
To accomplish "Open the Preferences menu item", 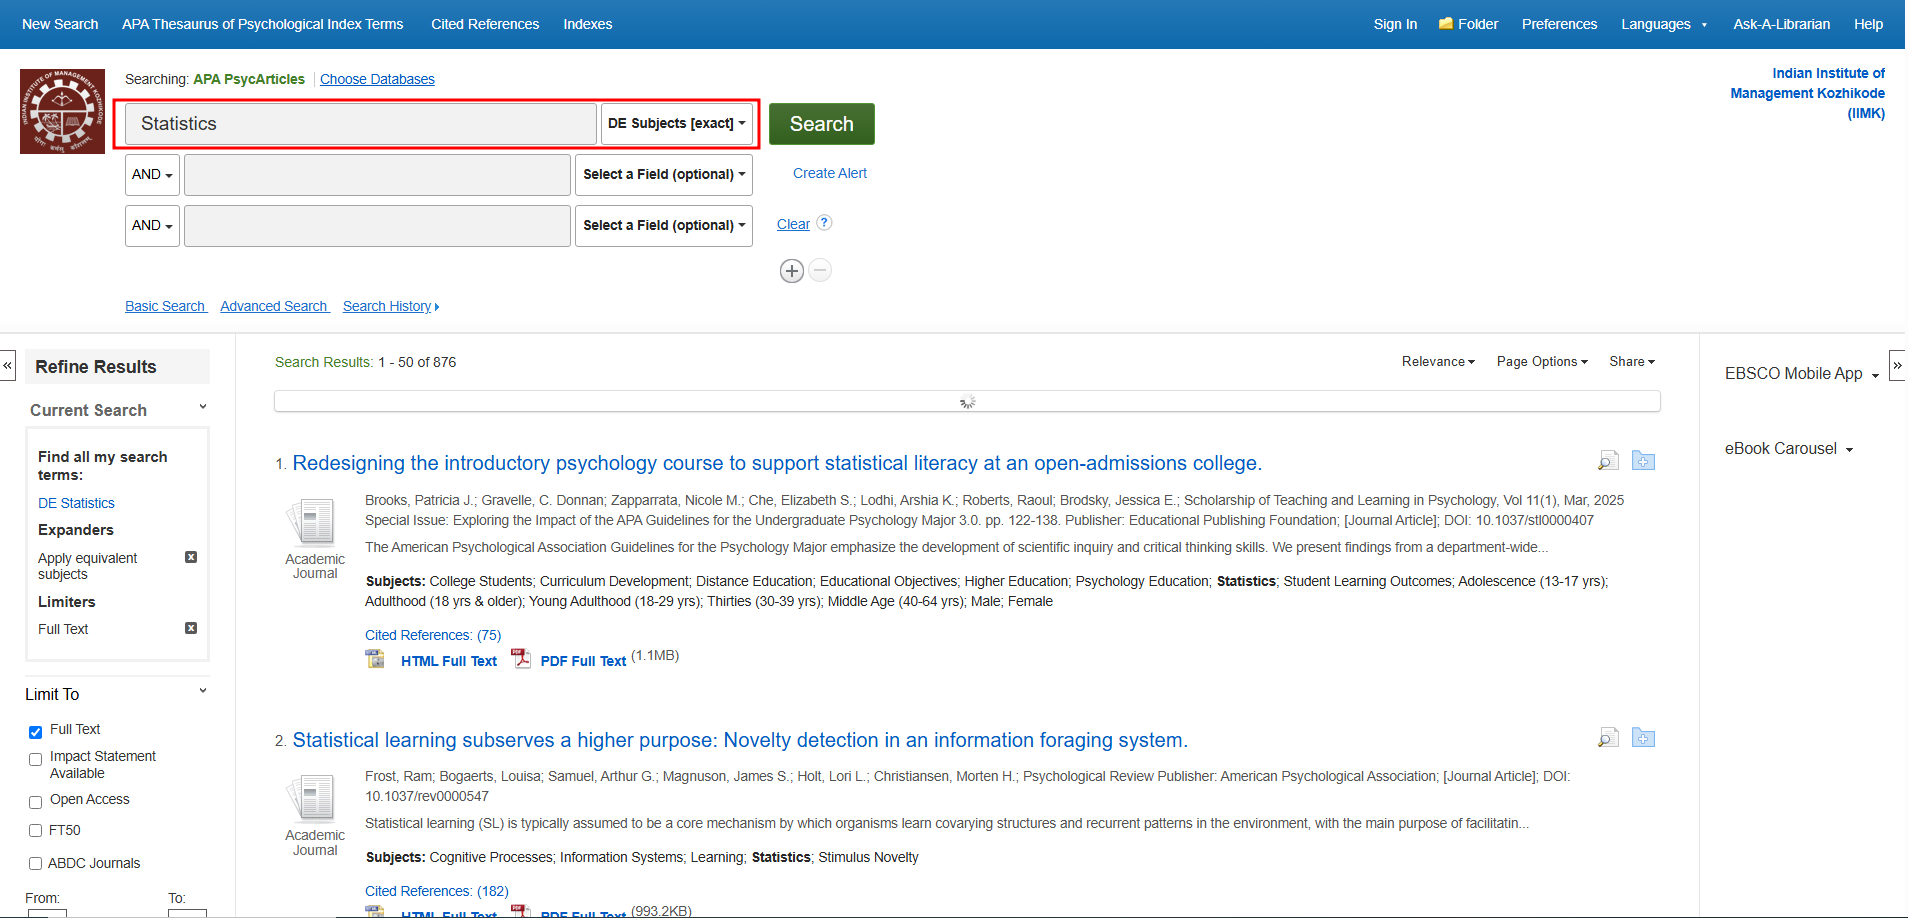I will pyautogui.click(x=1559, y=24).
